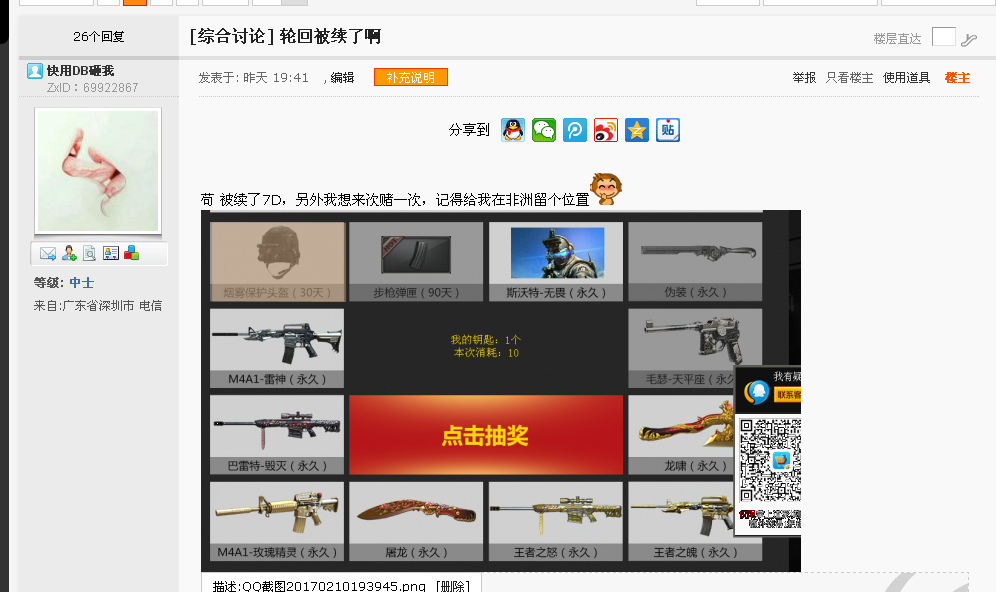Click the 点击抽奖 lottery button

point(486,435)
